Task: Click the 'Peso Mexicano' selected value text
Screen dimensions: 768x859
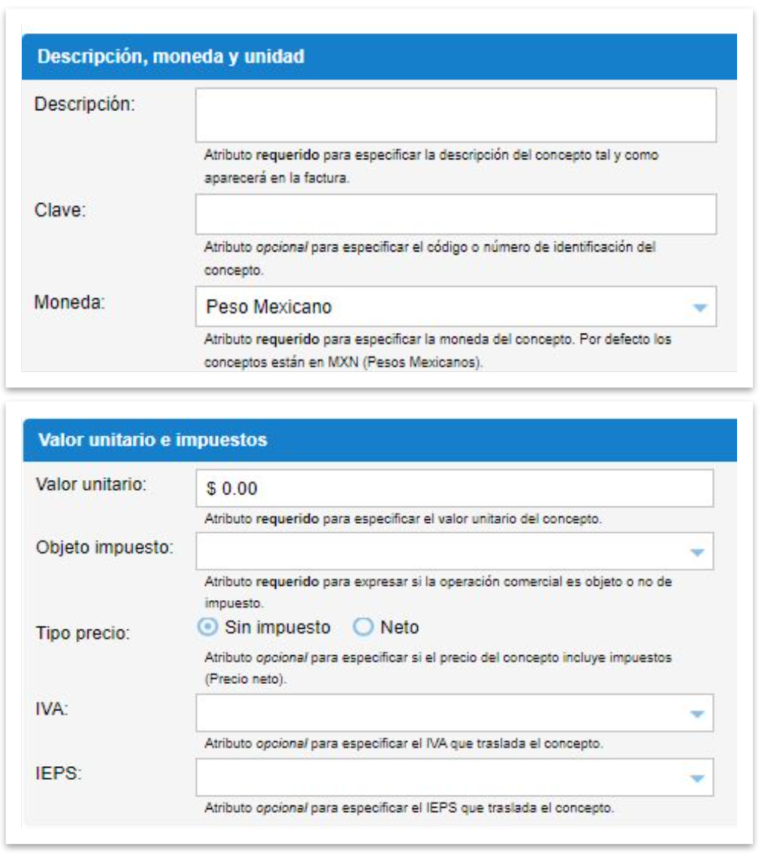Action: pyautogui.click(x=268, y=307)
